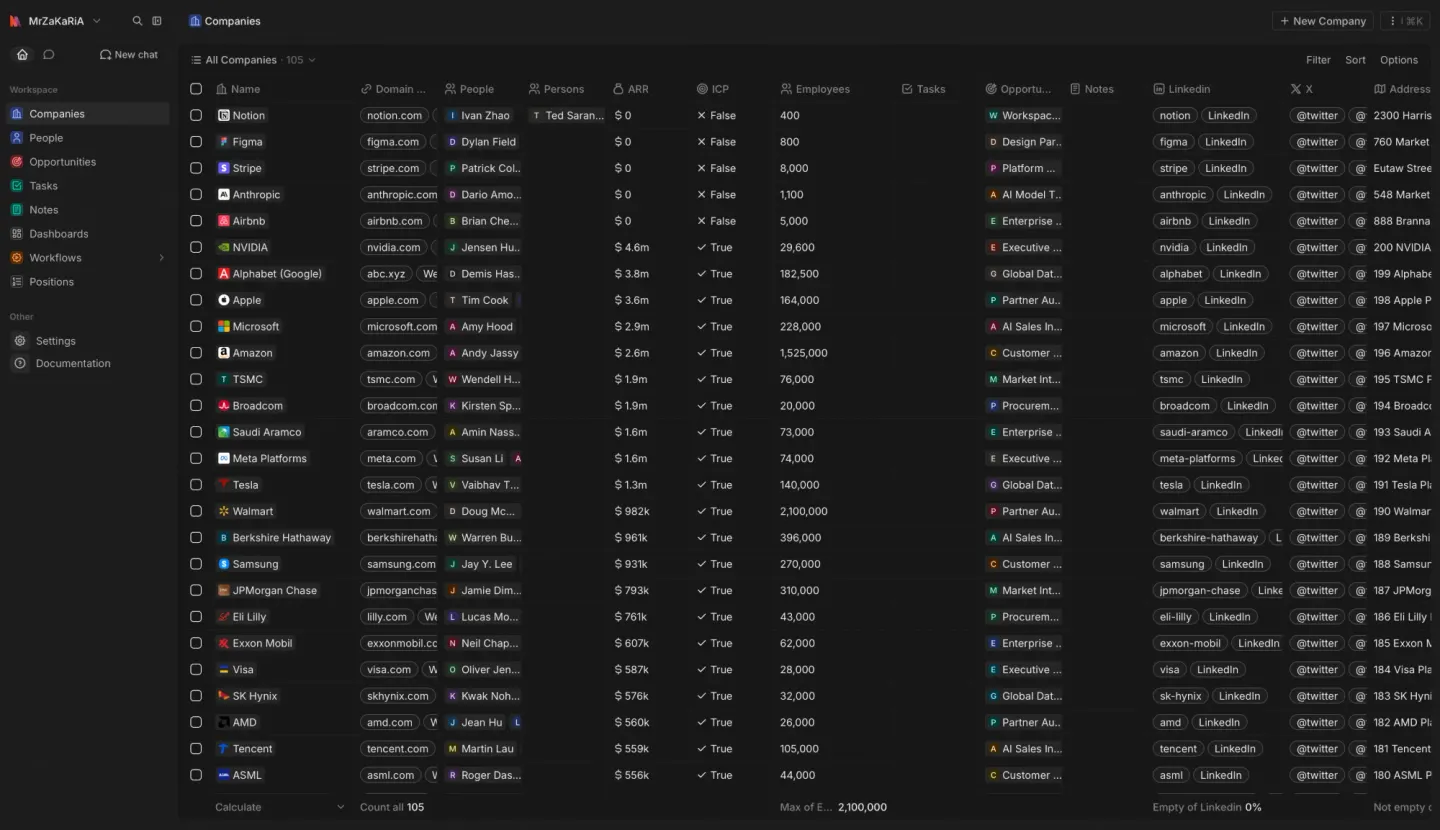Open People in the sidebar
This screenshot has width=1440, height=830.
88,138
